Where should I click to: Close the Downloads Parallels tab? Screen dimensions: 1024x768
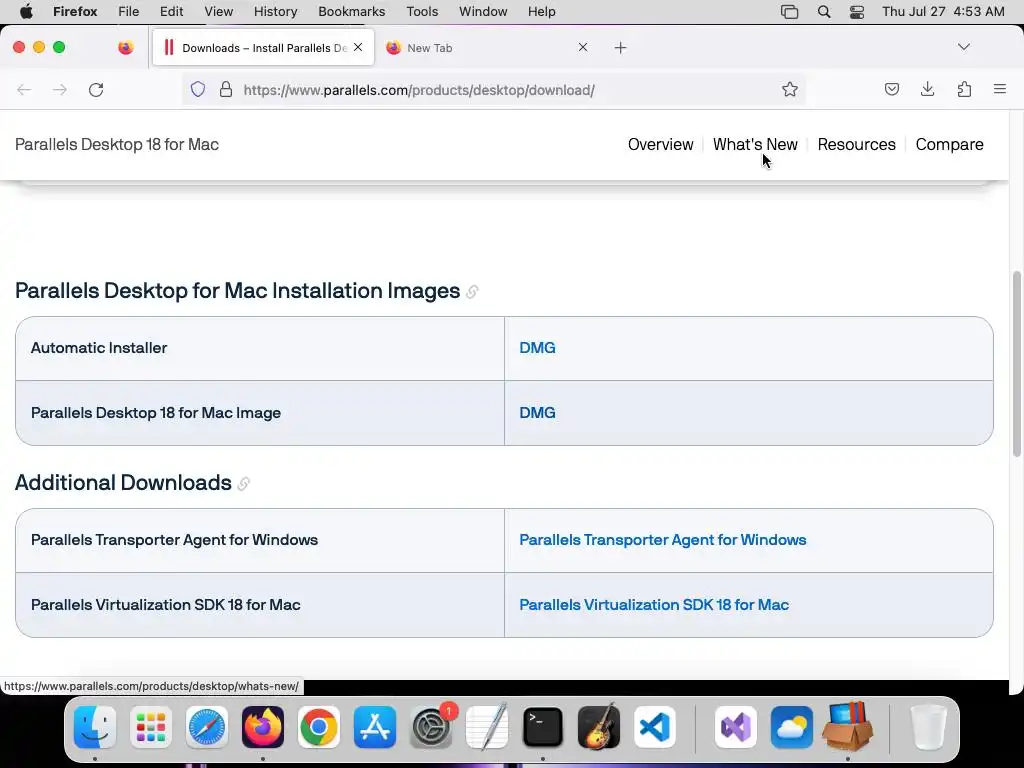click(x=358, y=47)
